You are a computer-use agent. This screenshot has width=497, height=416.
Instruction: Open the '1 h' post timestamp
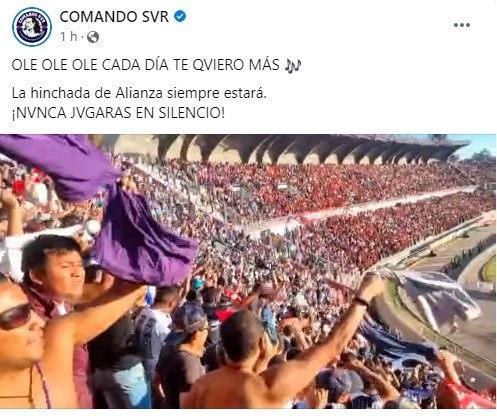tap(68, 37)
